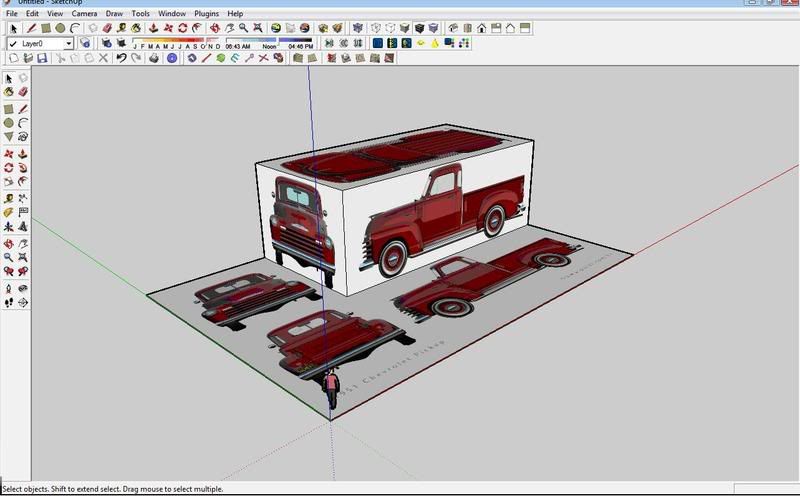The image size is (800, 496).
Task: Click the Zoom magnifier in the left toolbar
Action: (x=9, y=257)
